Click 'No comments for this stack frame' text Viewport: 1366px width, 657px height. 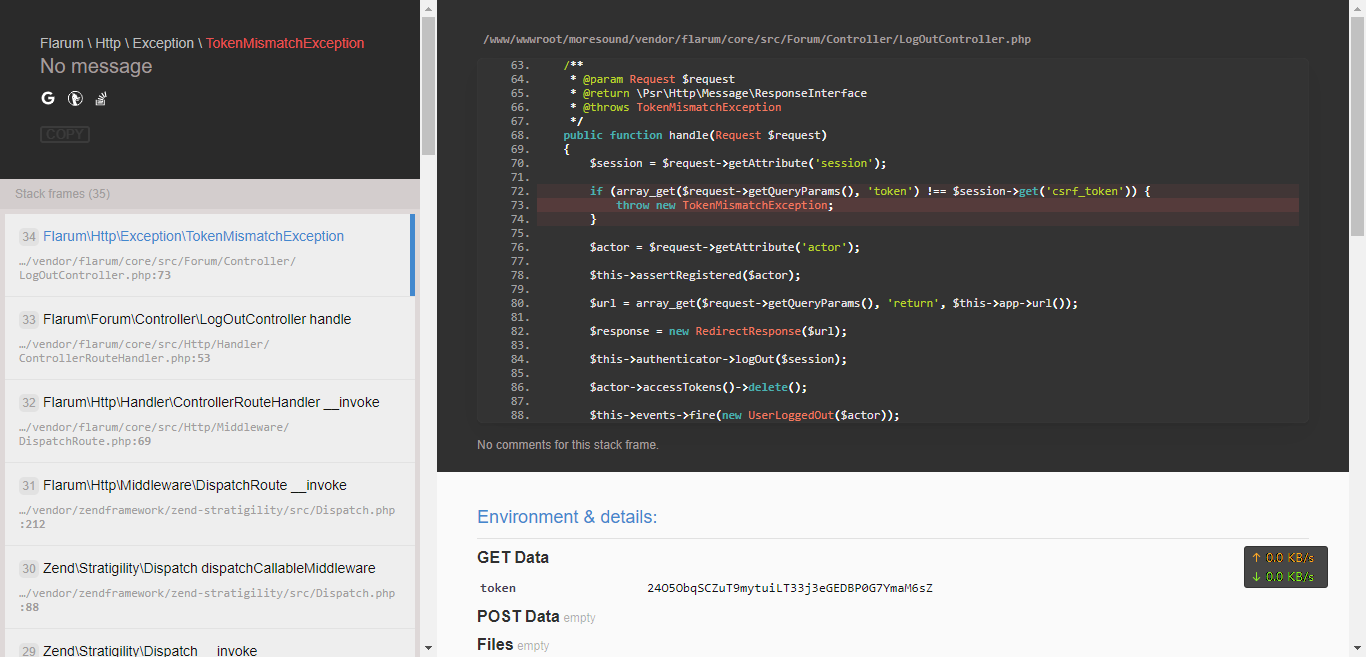point(568,445)
